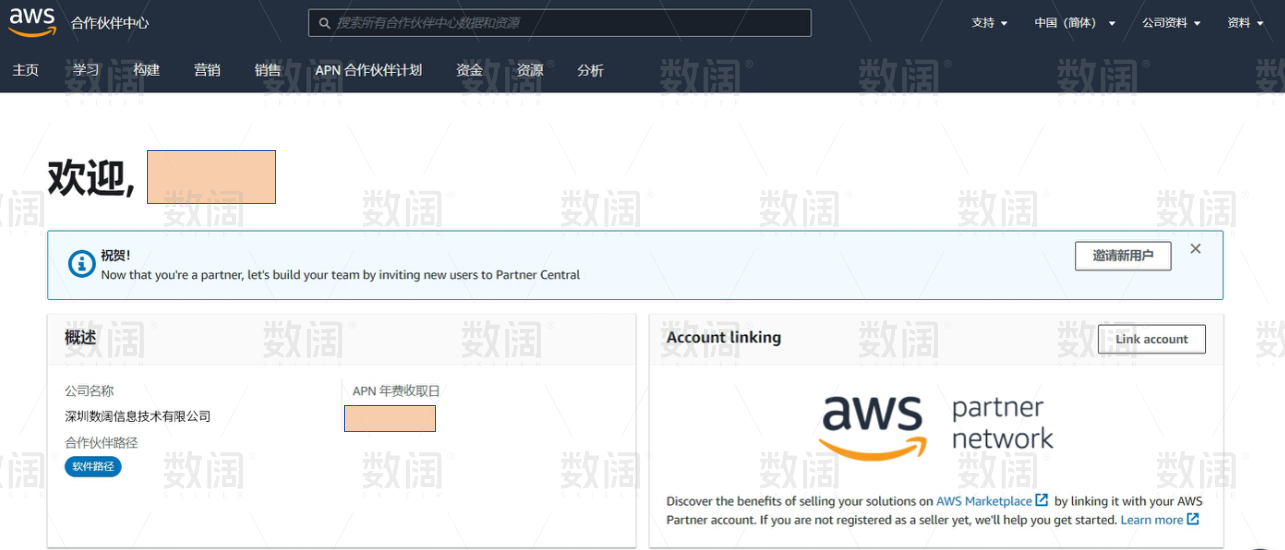This screenshot has width=1285, height=550.
Task: Click the 祝贺! banner title
Action: (x=115, y=256)
